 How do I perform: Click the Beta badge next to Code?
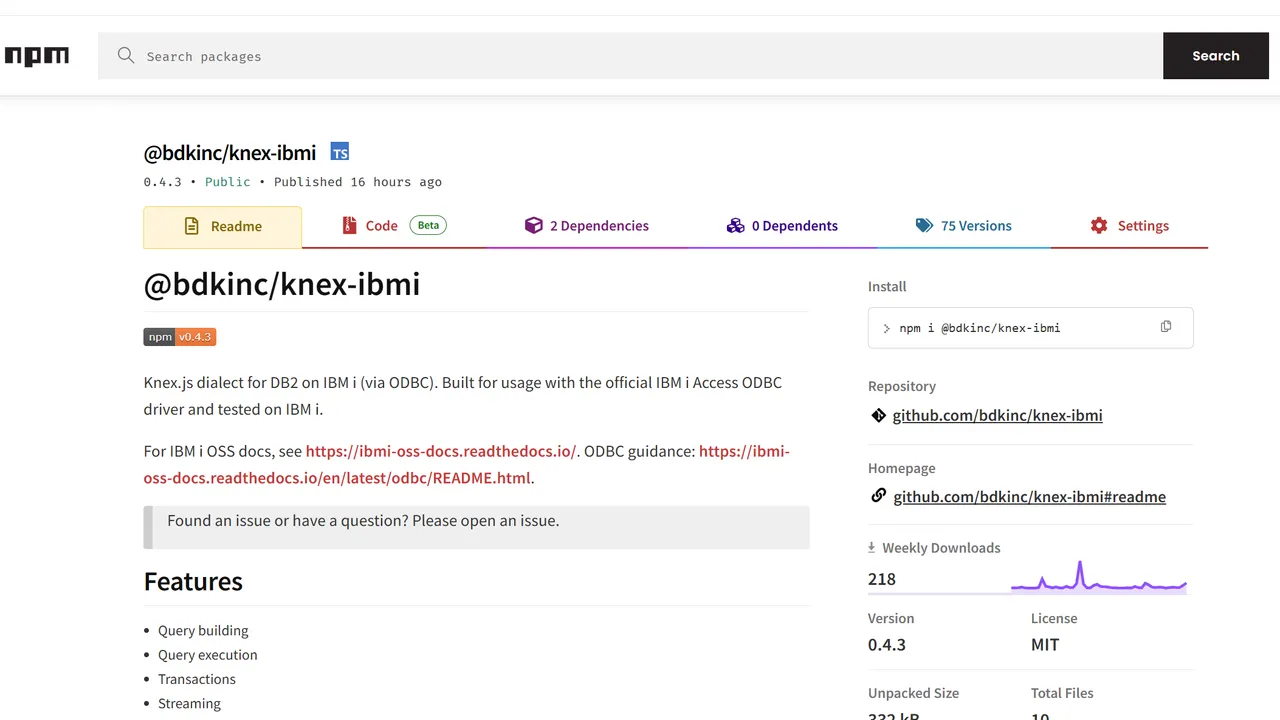428,225
